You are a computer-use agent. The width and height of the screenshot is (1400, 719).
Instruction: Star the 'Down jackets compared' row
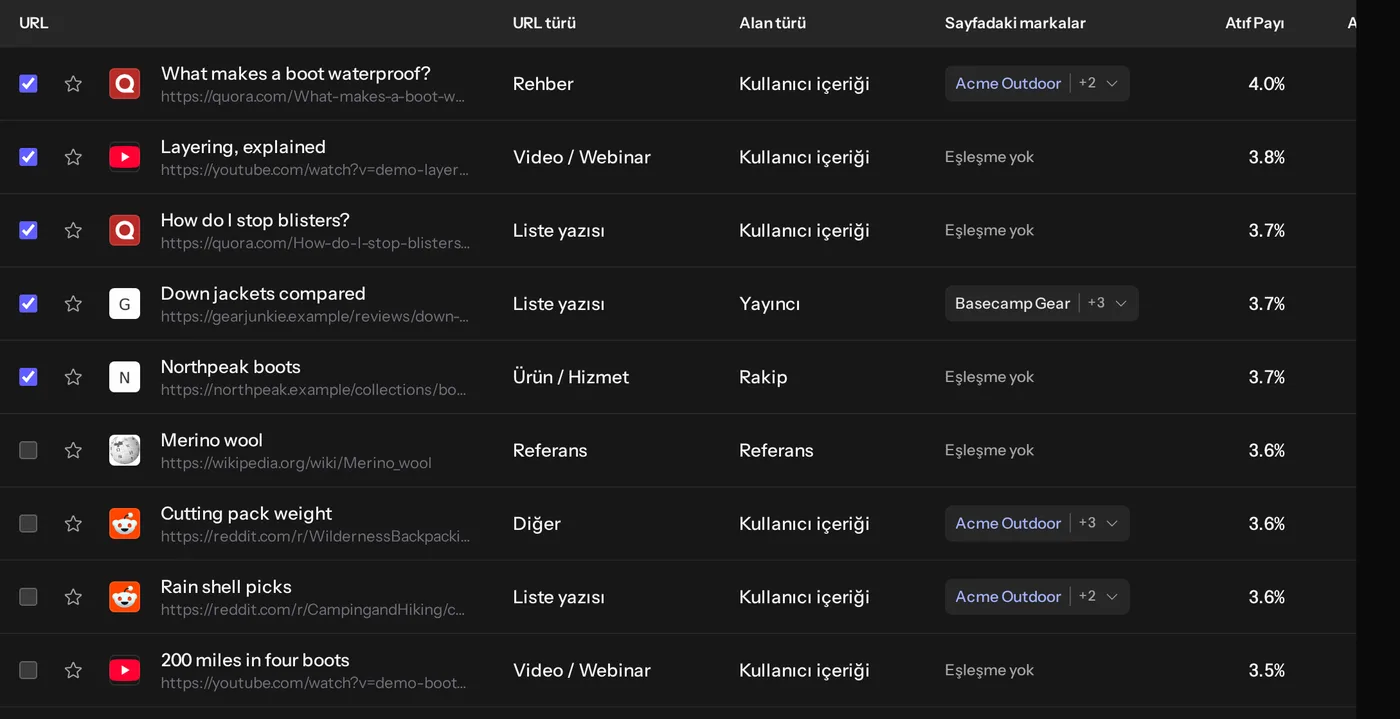(x=73, y=304)
